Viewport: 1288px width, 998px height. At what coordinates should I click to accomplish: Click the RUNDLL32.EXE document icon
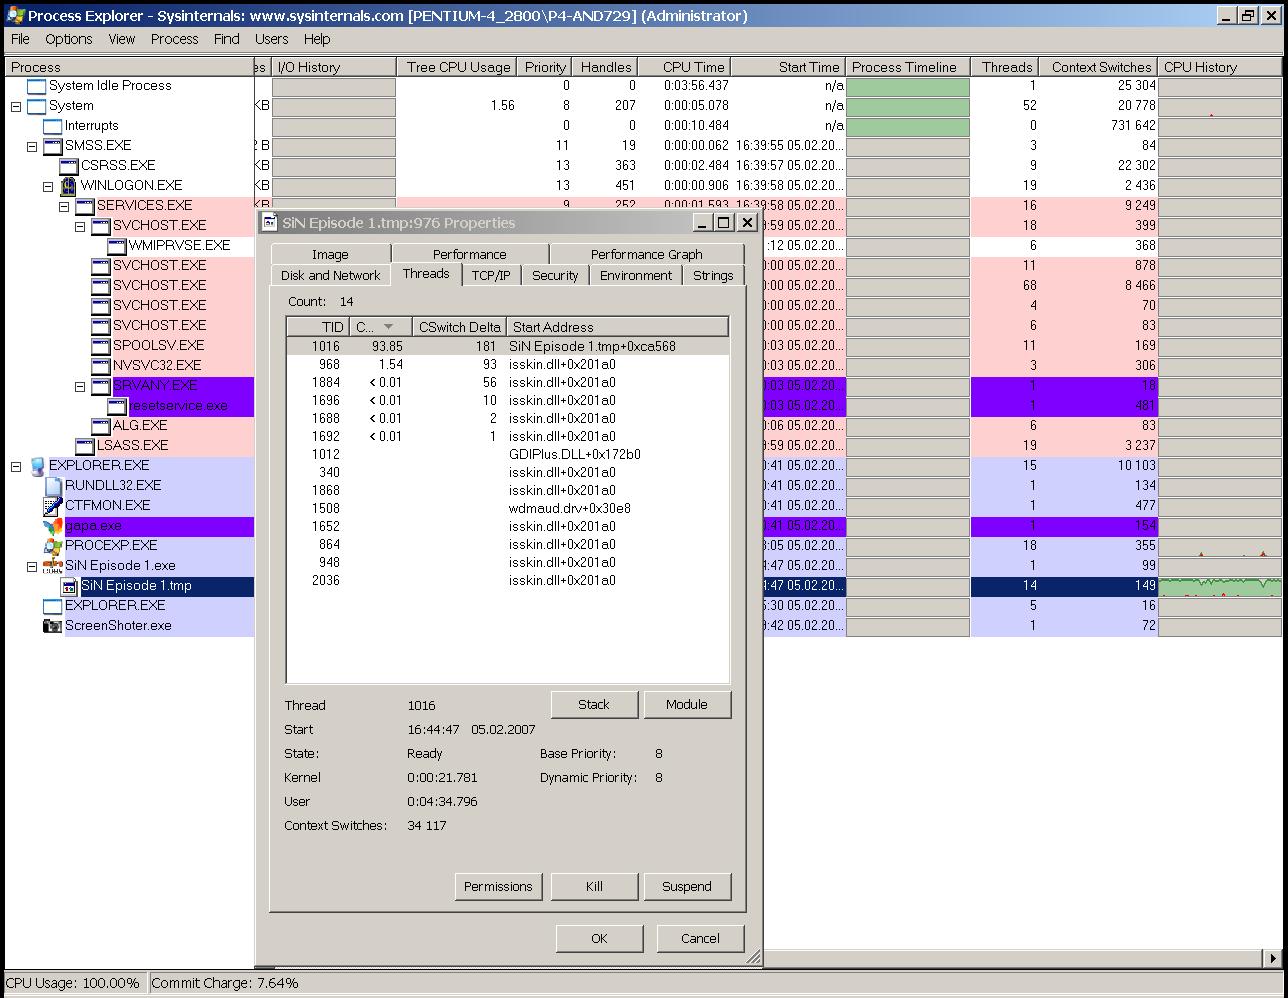point(53,486)
